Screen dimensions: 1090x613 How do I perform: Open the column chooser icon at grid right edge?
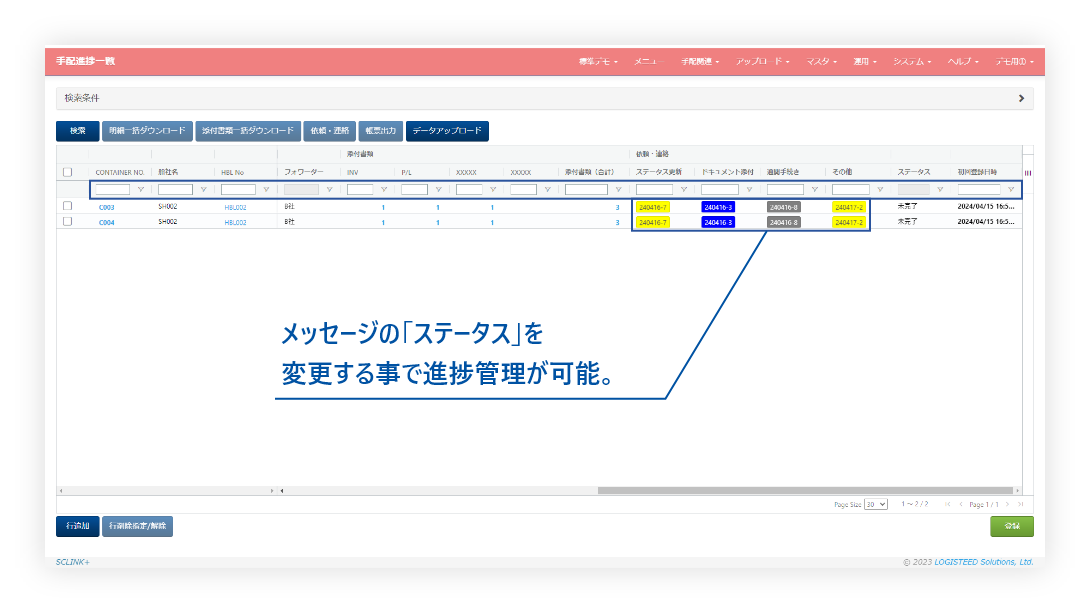[1028, 172]
